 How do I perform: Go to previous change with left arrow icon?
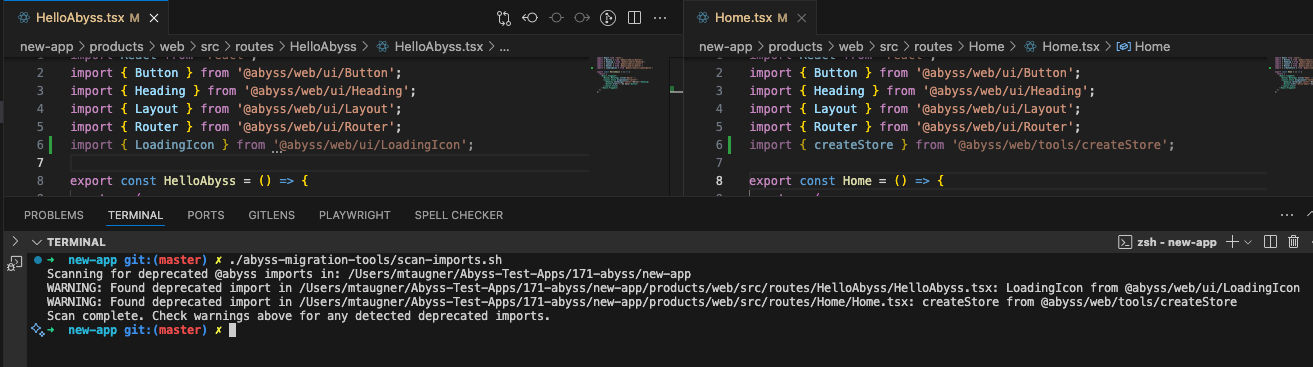coord(530,18)
